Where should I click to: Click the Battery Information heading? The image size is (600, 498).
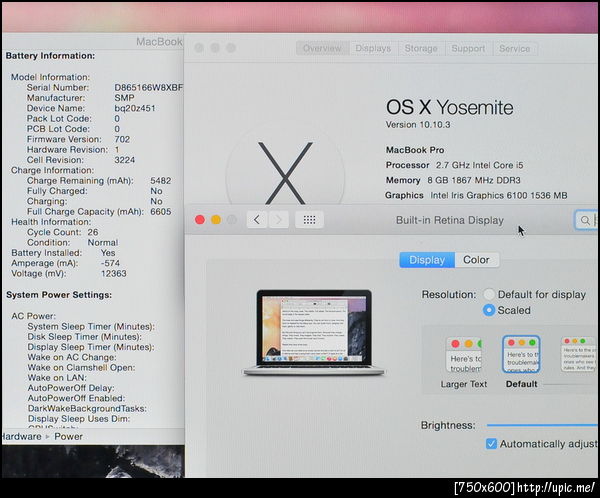(51, 56)
